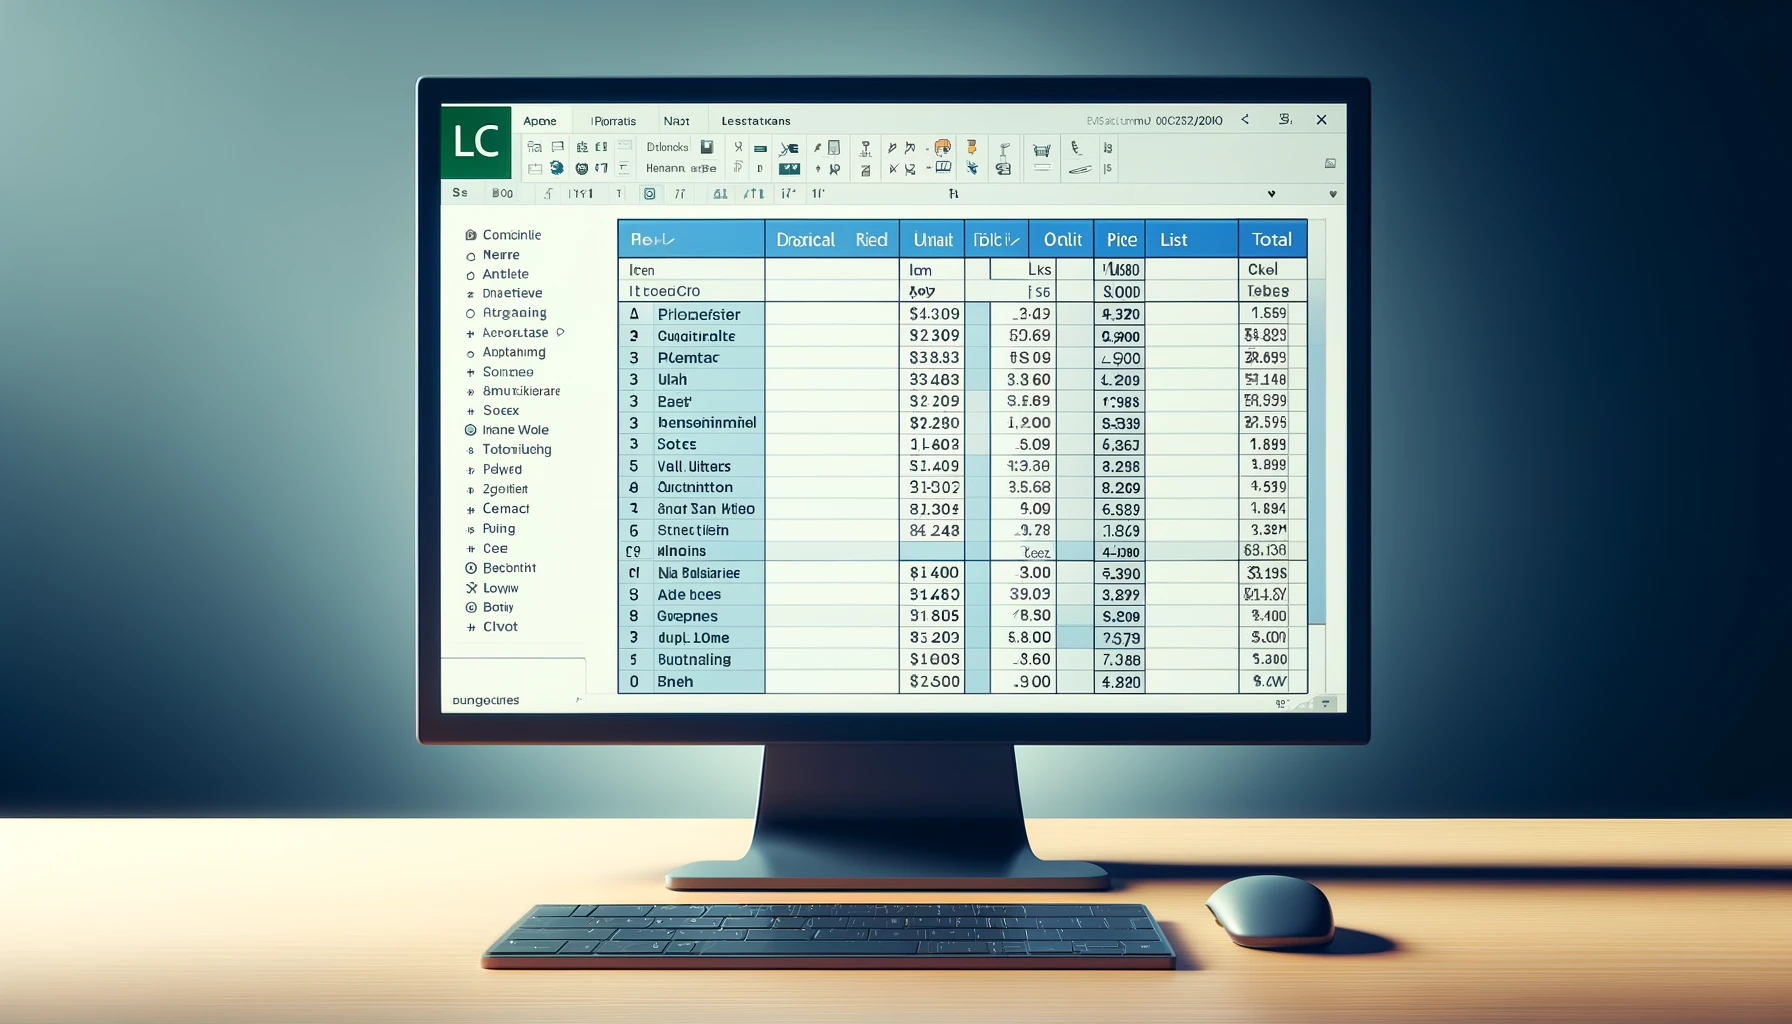
Task: Click the Ss label in the formula bar
Action: point(460,193)
